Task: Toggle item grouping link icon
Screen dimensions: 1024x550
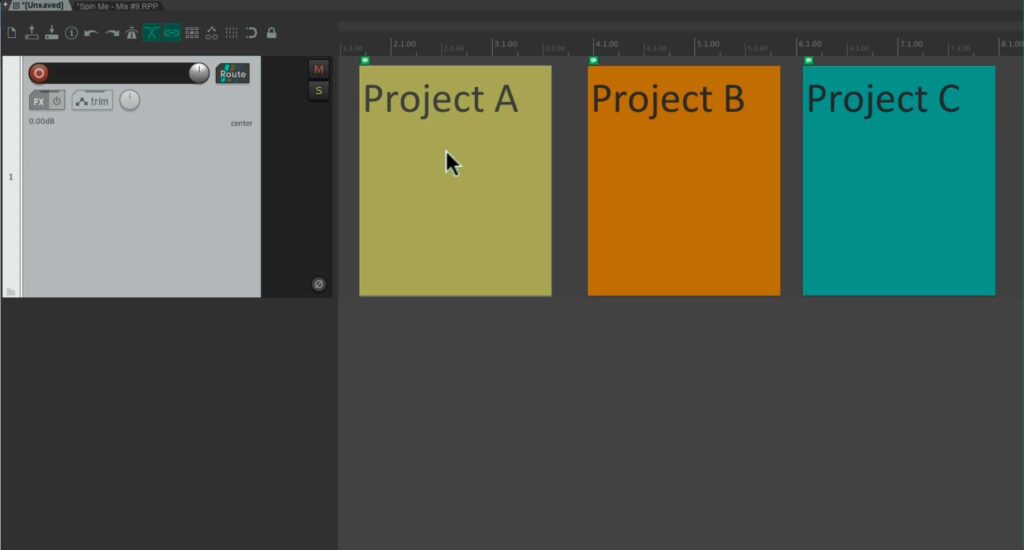Action: point(171,33)
